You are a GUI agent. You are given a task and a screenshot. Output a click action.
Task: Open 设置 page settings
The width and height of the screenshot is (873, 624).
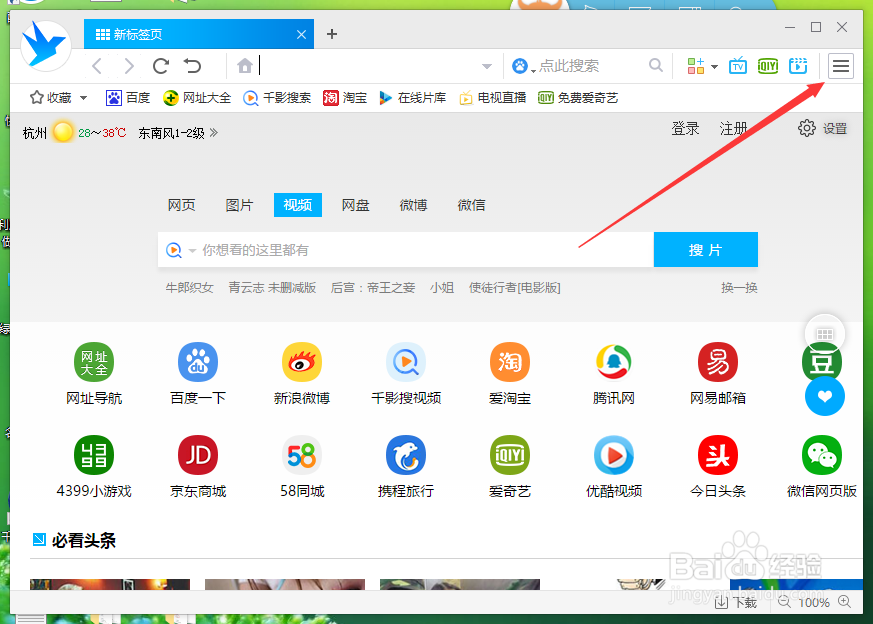822,129
